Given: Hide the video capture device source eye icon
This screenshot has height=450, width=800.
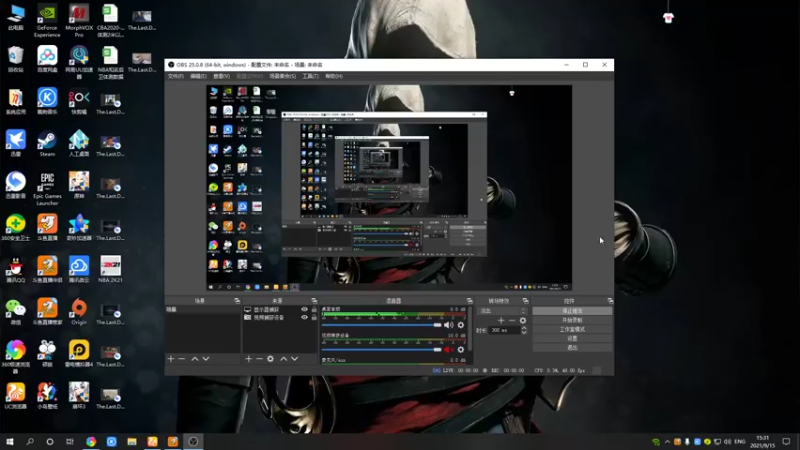Looking at the screenshot, I should (x=305, y=317).
